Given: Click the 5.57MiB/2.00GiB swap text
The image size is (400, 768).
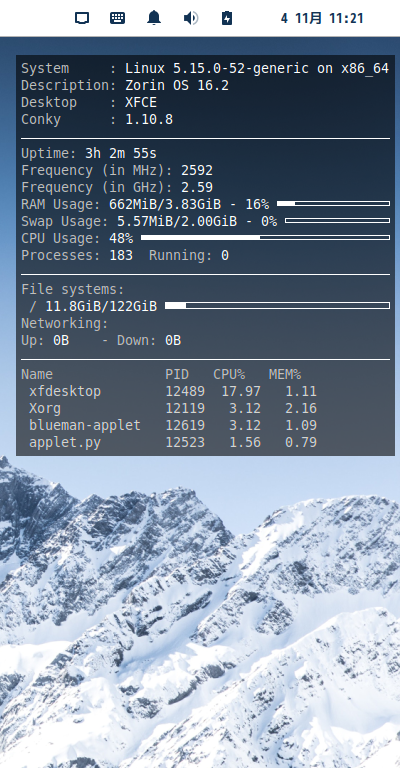Looking at the screenshot, I should pos(177,221).
